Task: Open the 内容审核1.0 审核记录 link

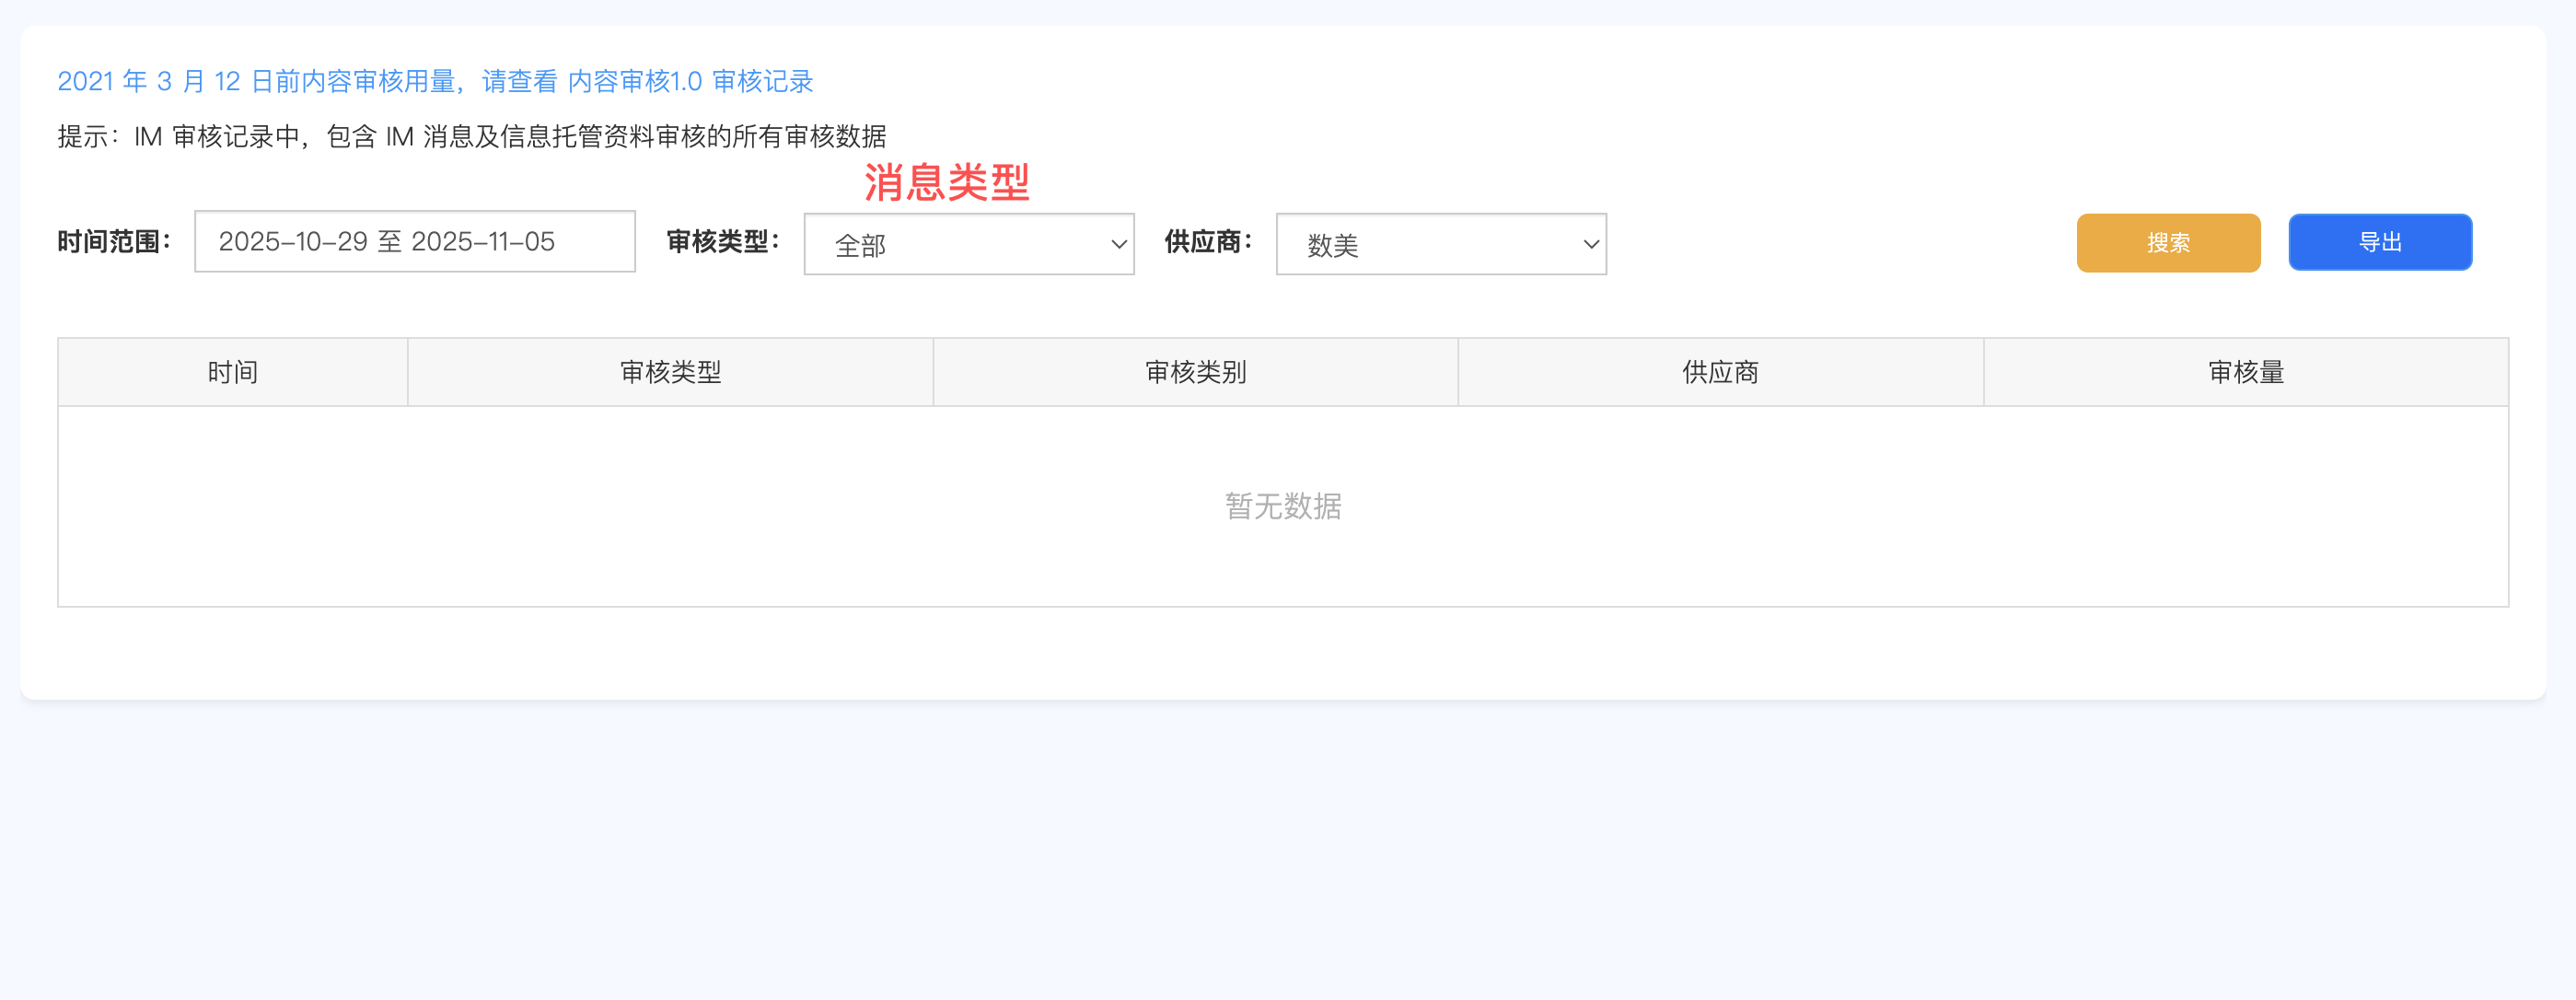Action: click(x=690, y=81)
